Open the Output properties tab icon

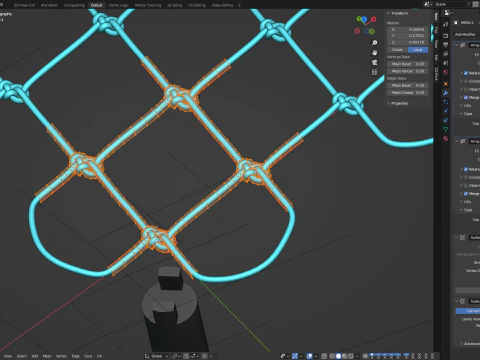tap(446, 44)
